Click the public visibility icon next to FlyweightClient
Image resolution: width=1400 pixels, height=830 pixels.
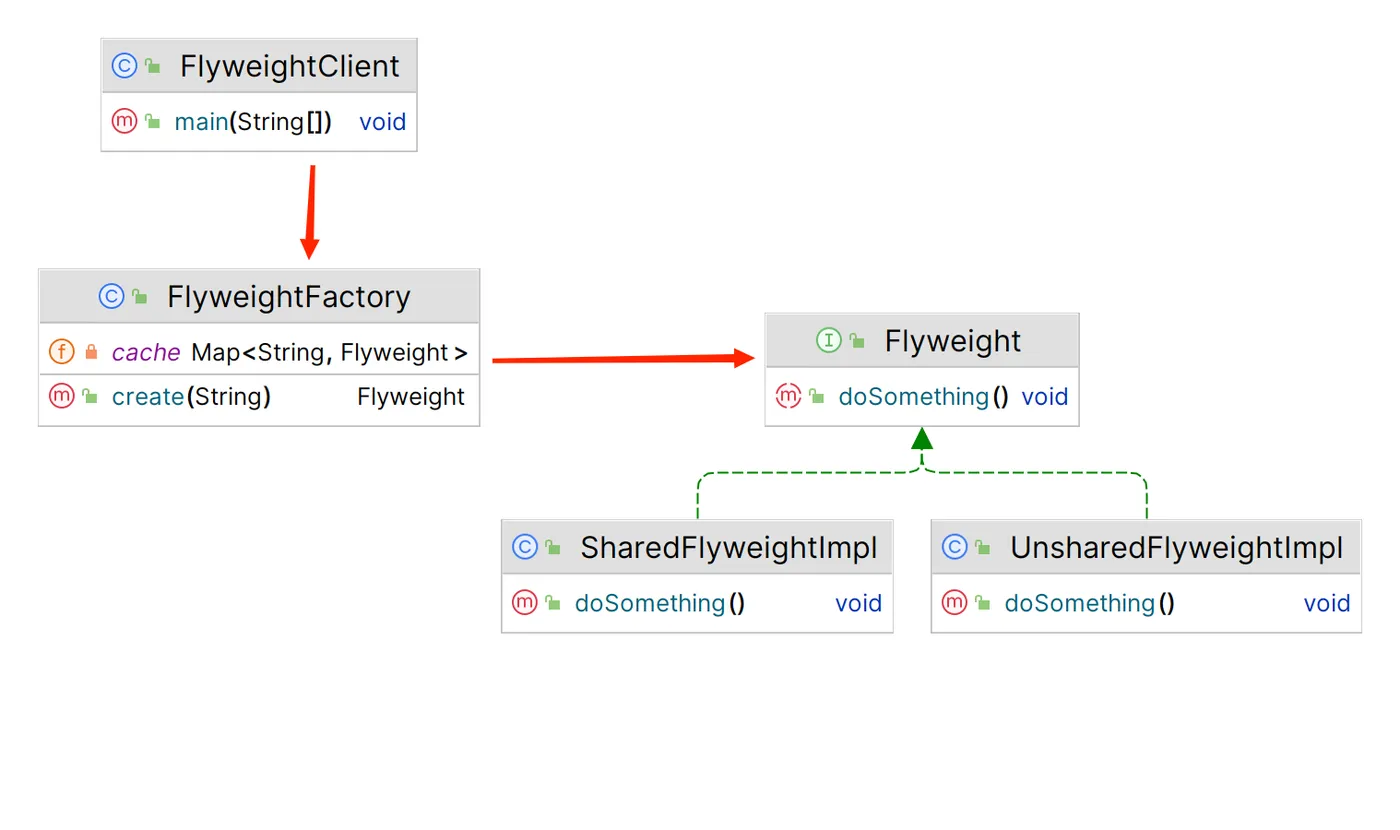click(x=152, y=67)
